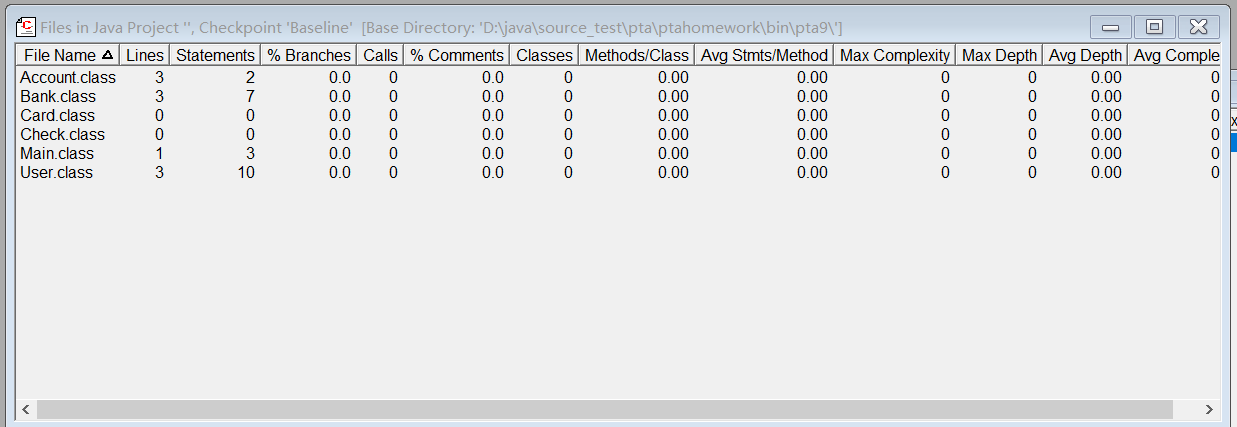1237x427 pixels.
Task: Sort by Avg Stmts/Method column
Action: pos(764,55)
